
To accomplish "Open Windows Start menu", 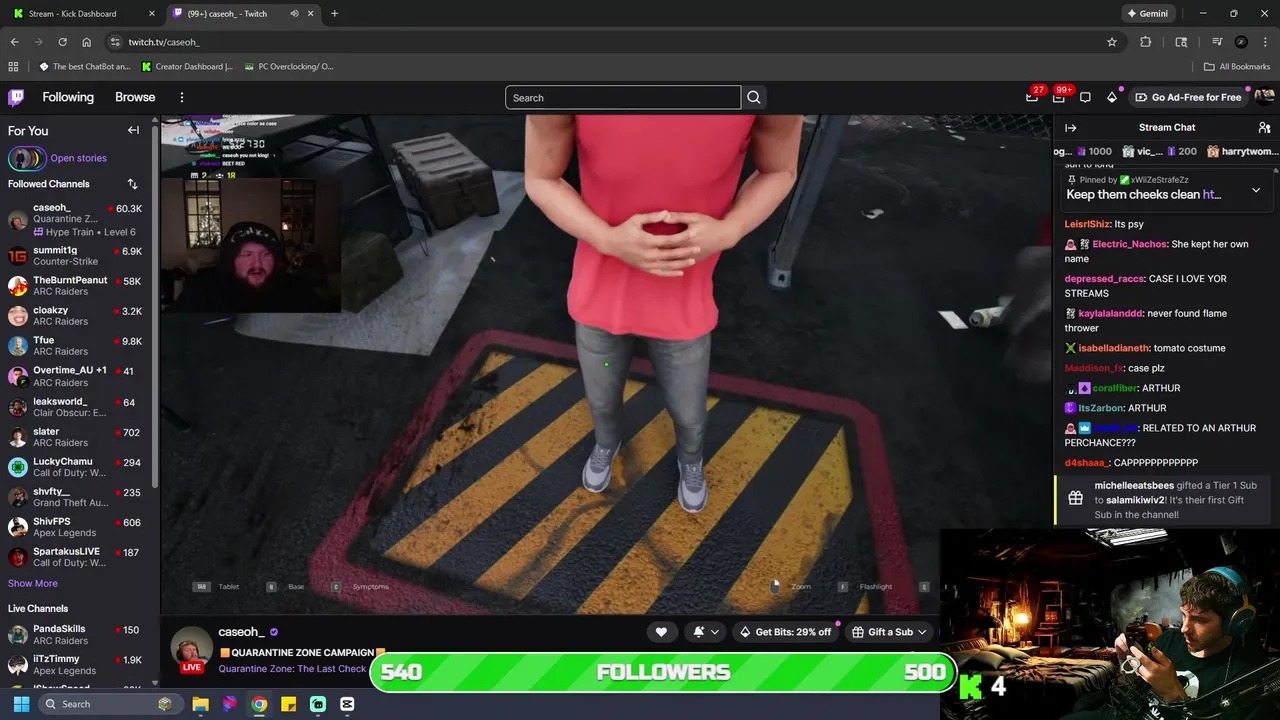I will pyautogui.click(x=21, y=704).
